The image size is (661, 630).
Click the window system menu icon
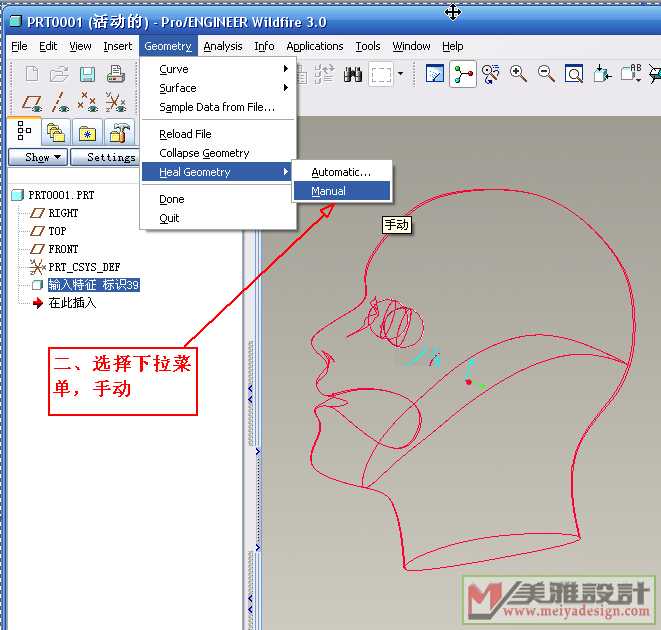tap(16, 21)
